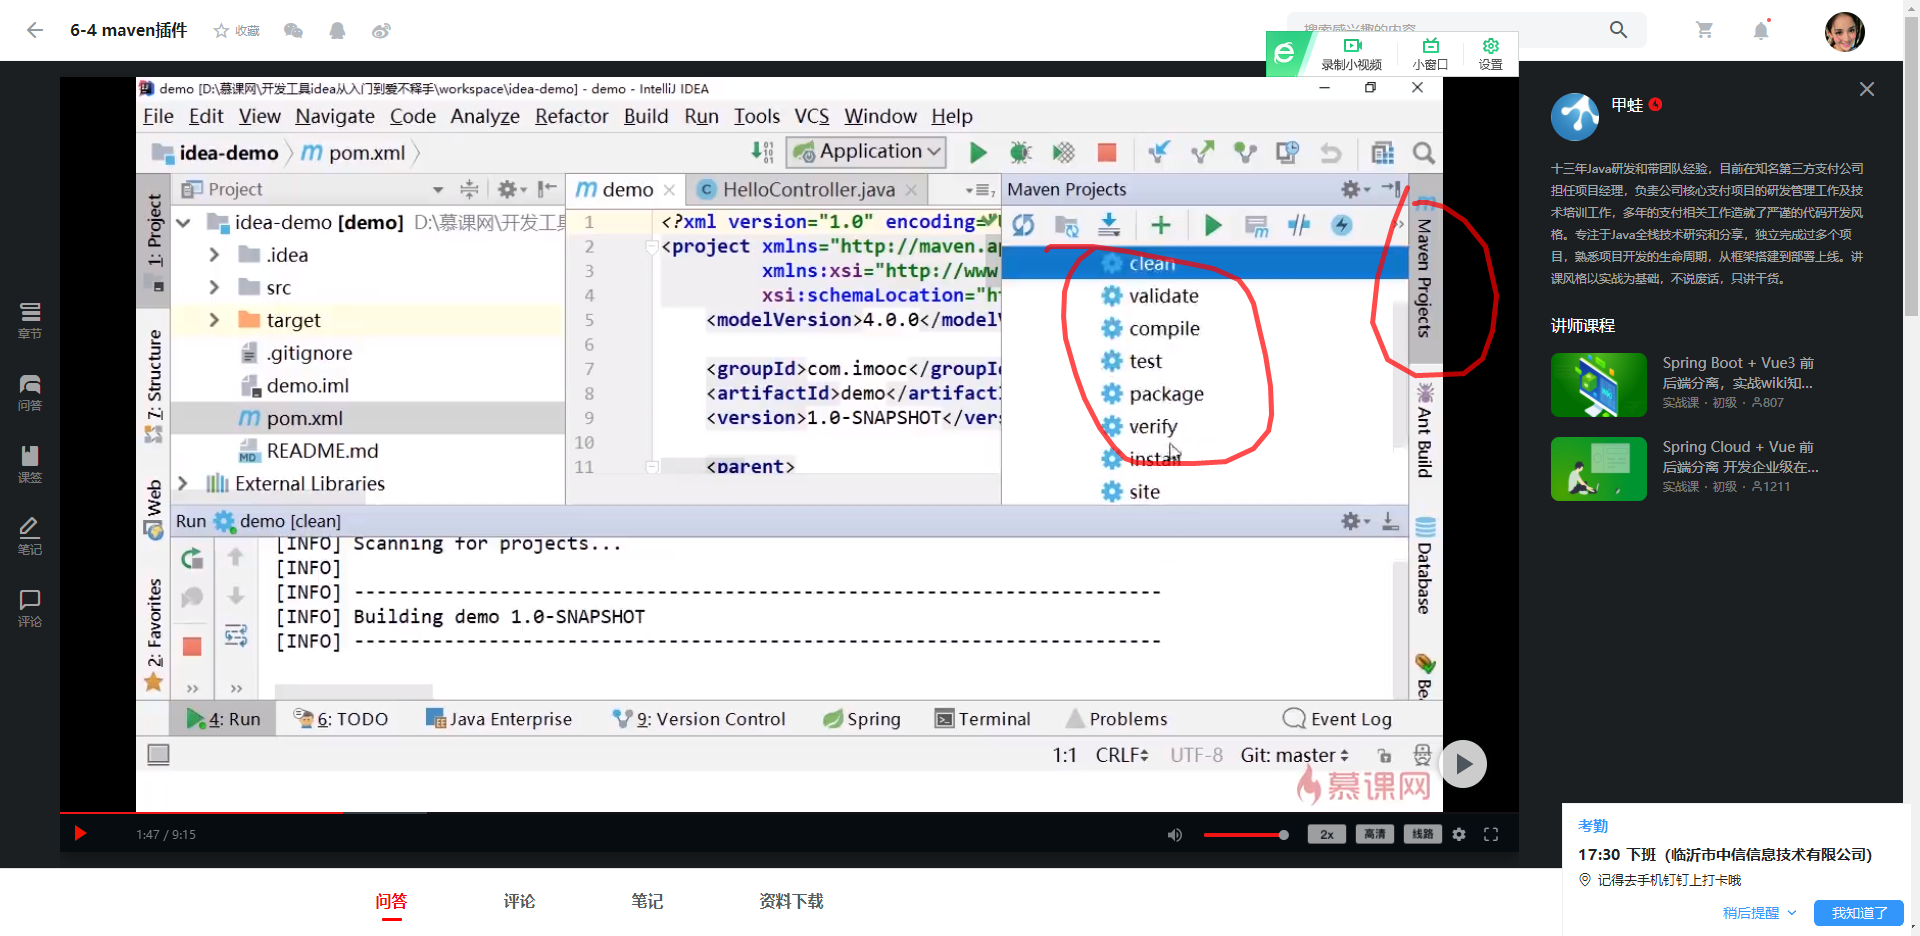This screenshot has width=1920, height=936.
Task: Open video player settings gear
Action: pyautogui.click(x=1459, y=834)
